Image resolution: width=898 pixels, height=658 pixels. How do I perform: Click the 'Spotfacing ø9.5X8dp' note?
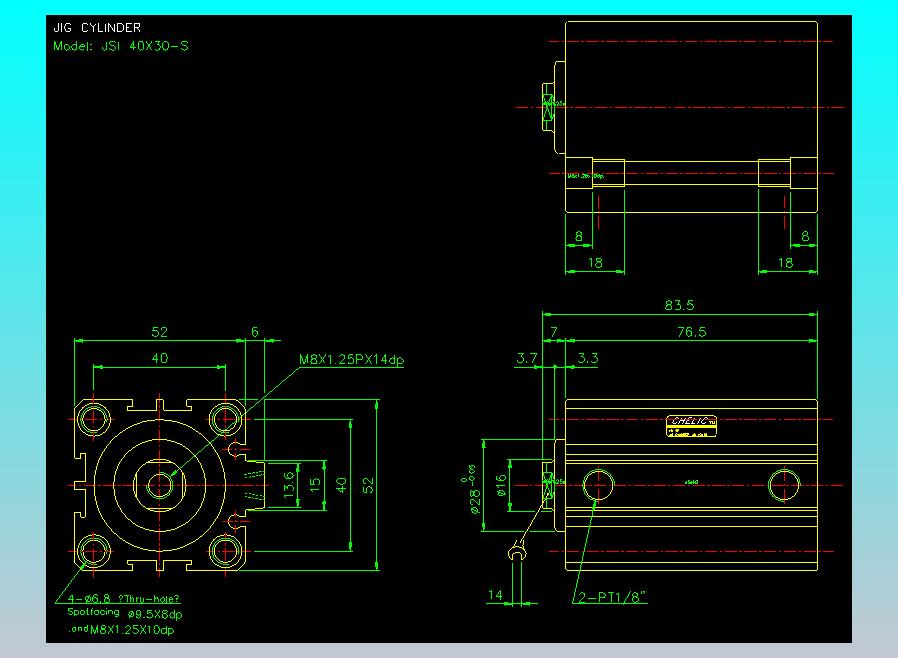[125, 613]
